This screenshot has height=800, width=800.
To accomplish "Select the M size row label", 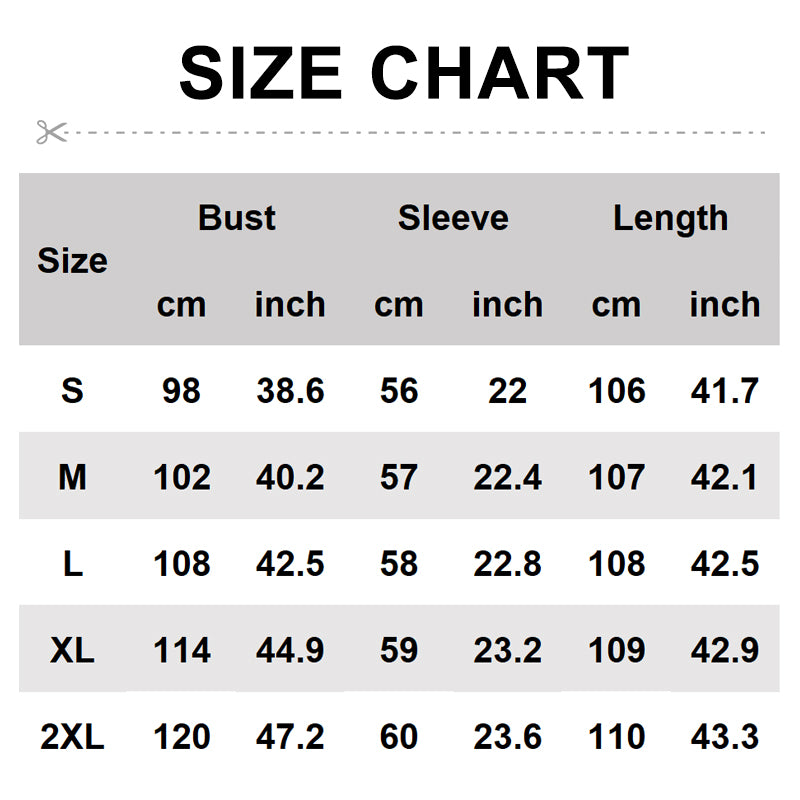I will click(x=72, y=478).
